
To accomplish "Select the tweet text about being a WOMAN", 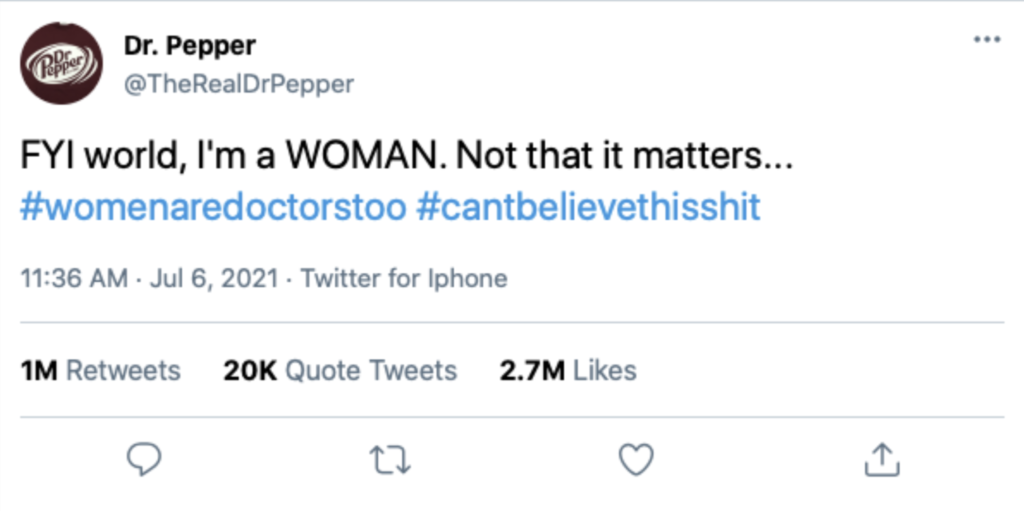I will point(406,159).
